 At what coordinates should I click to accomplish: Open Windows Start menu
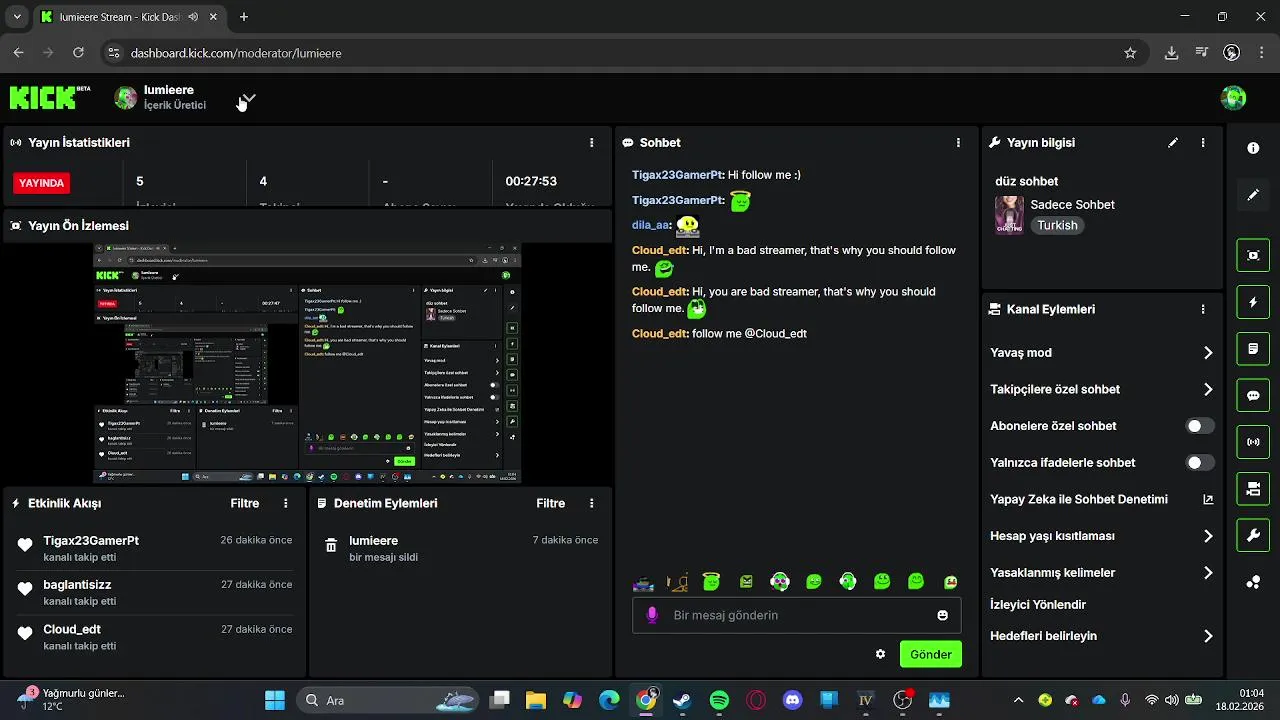coord(275,700)
